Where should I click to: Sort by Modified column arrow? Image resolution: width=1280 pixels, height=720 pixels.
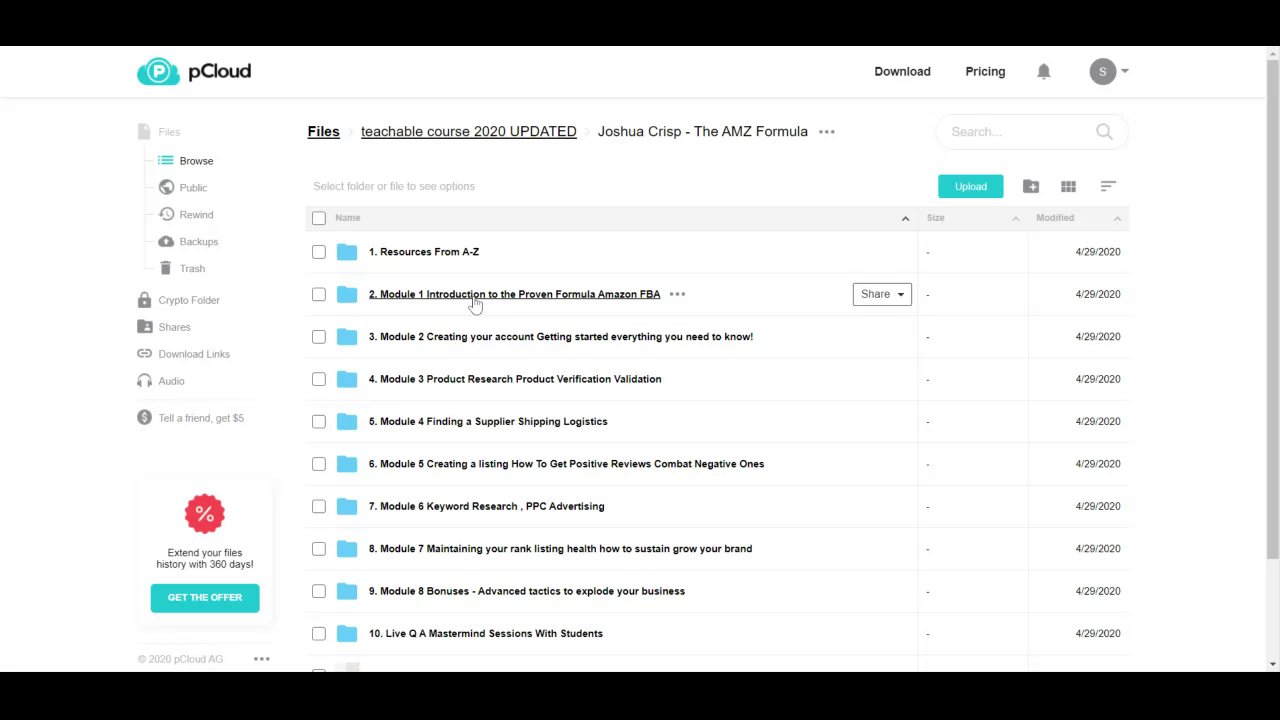click(x=1117, y=218)
